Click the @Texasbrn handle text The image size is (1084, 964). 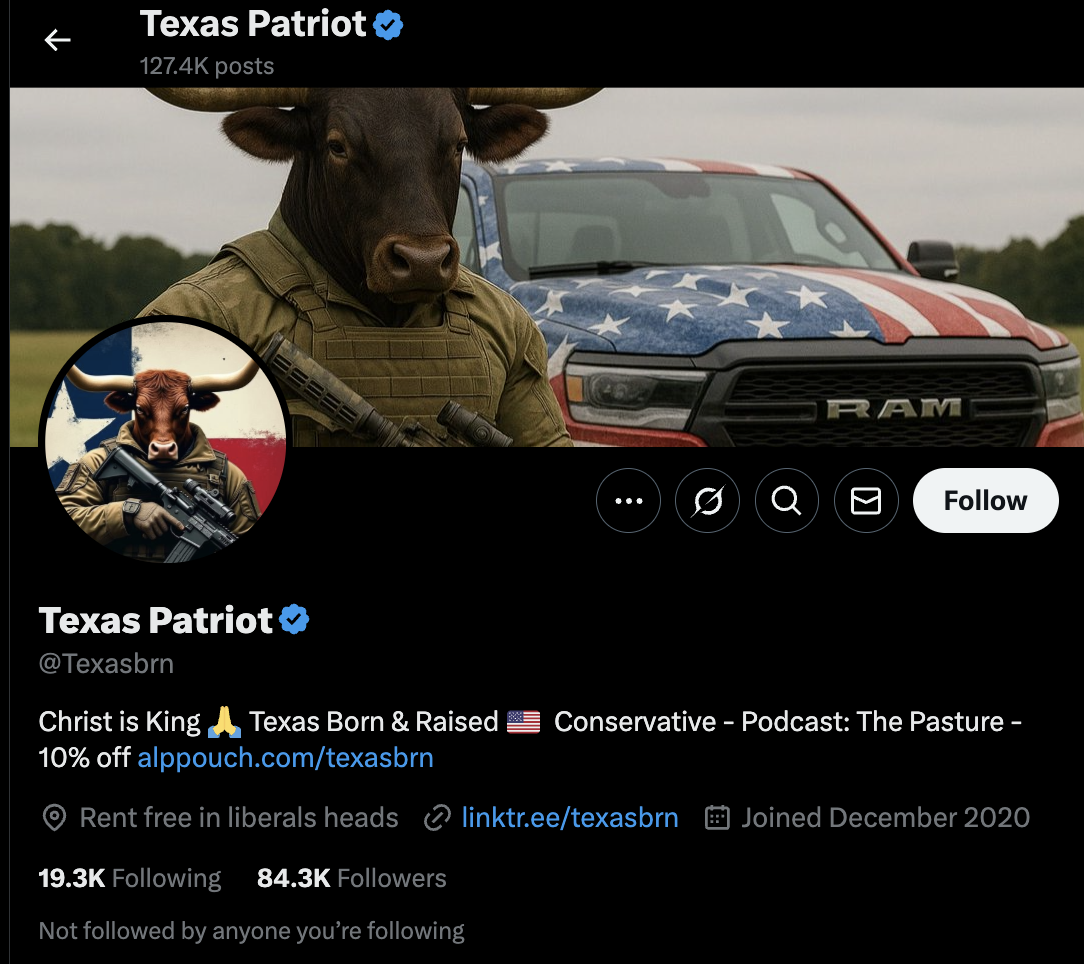(106, 664)
